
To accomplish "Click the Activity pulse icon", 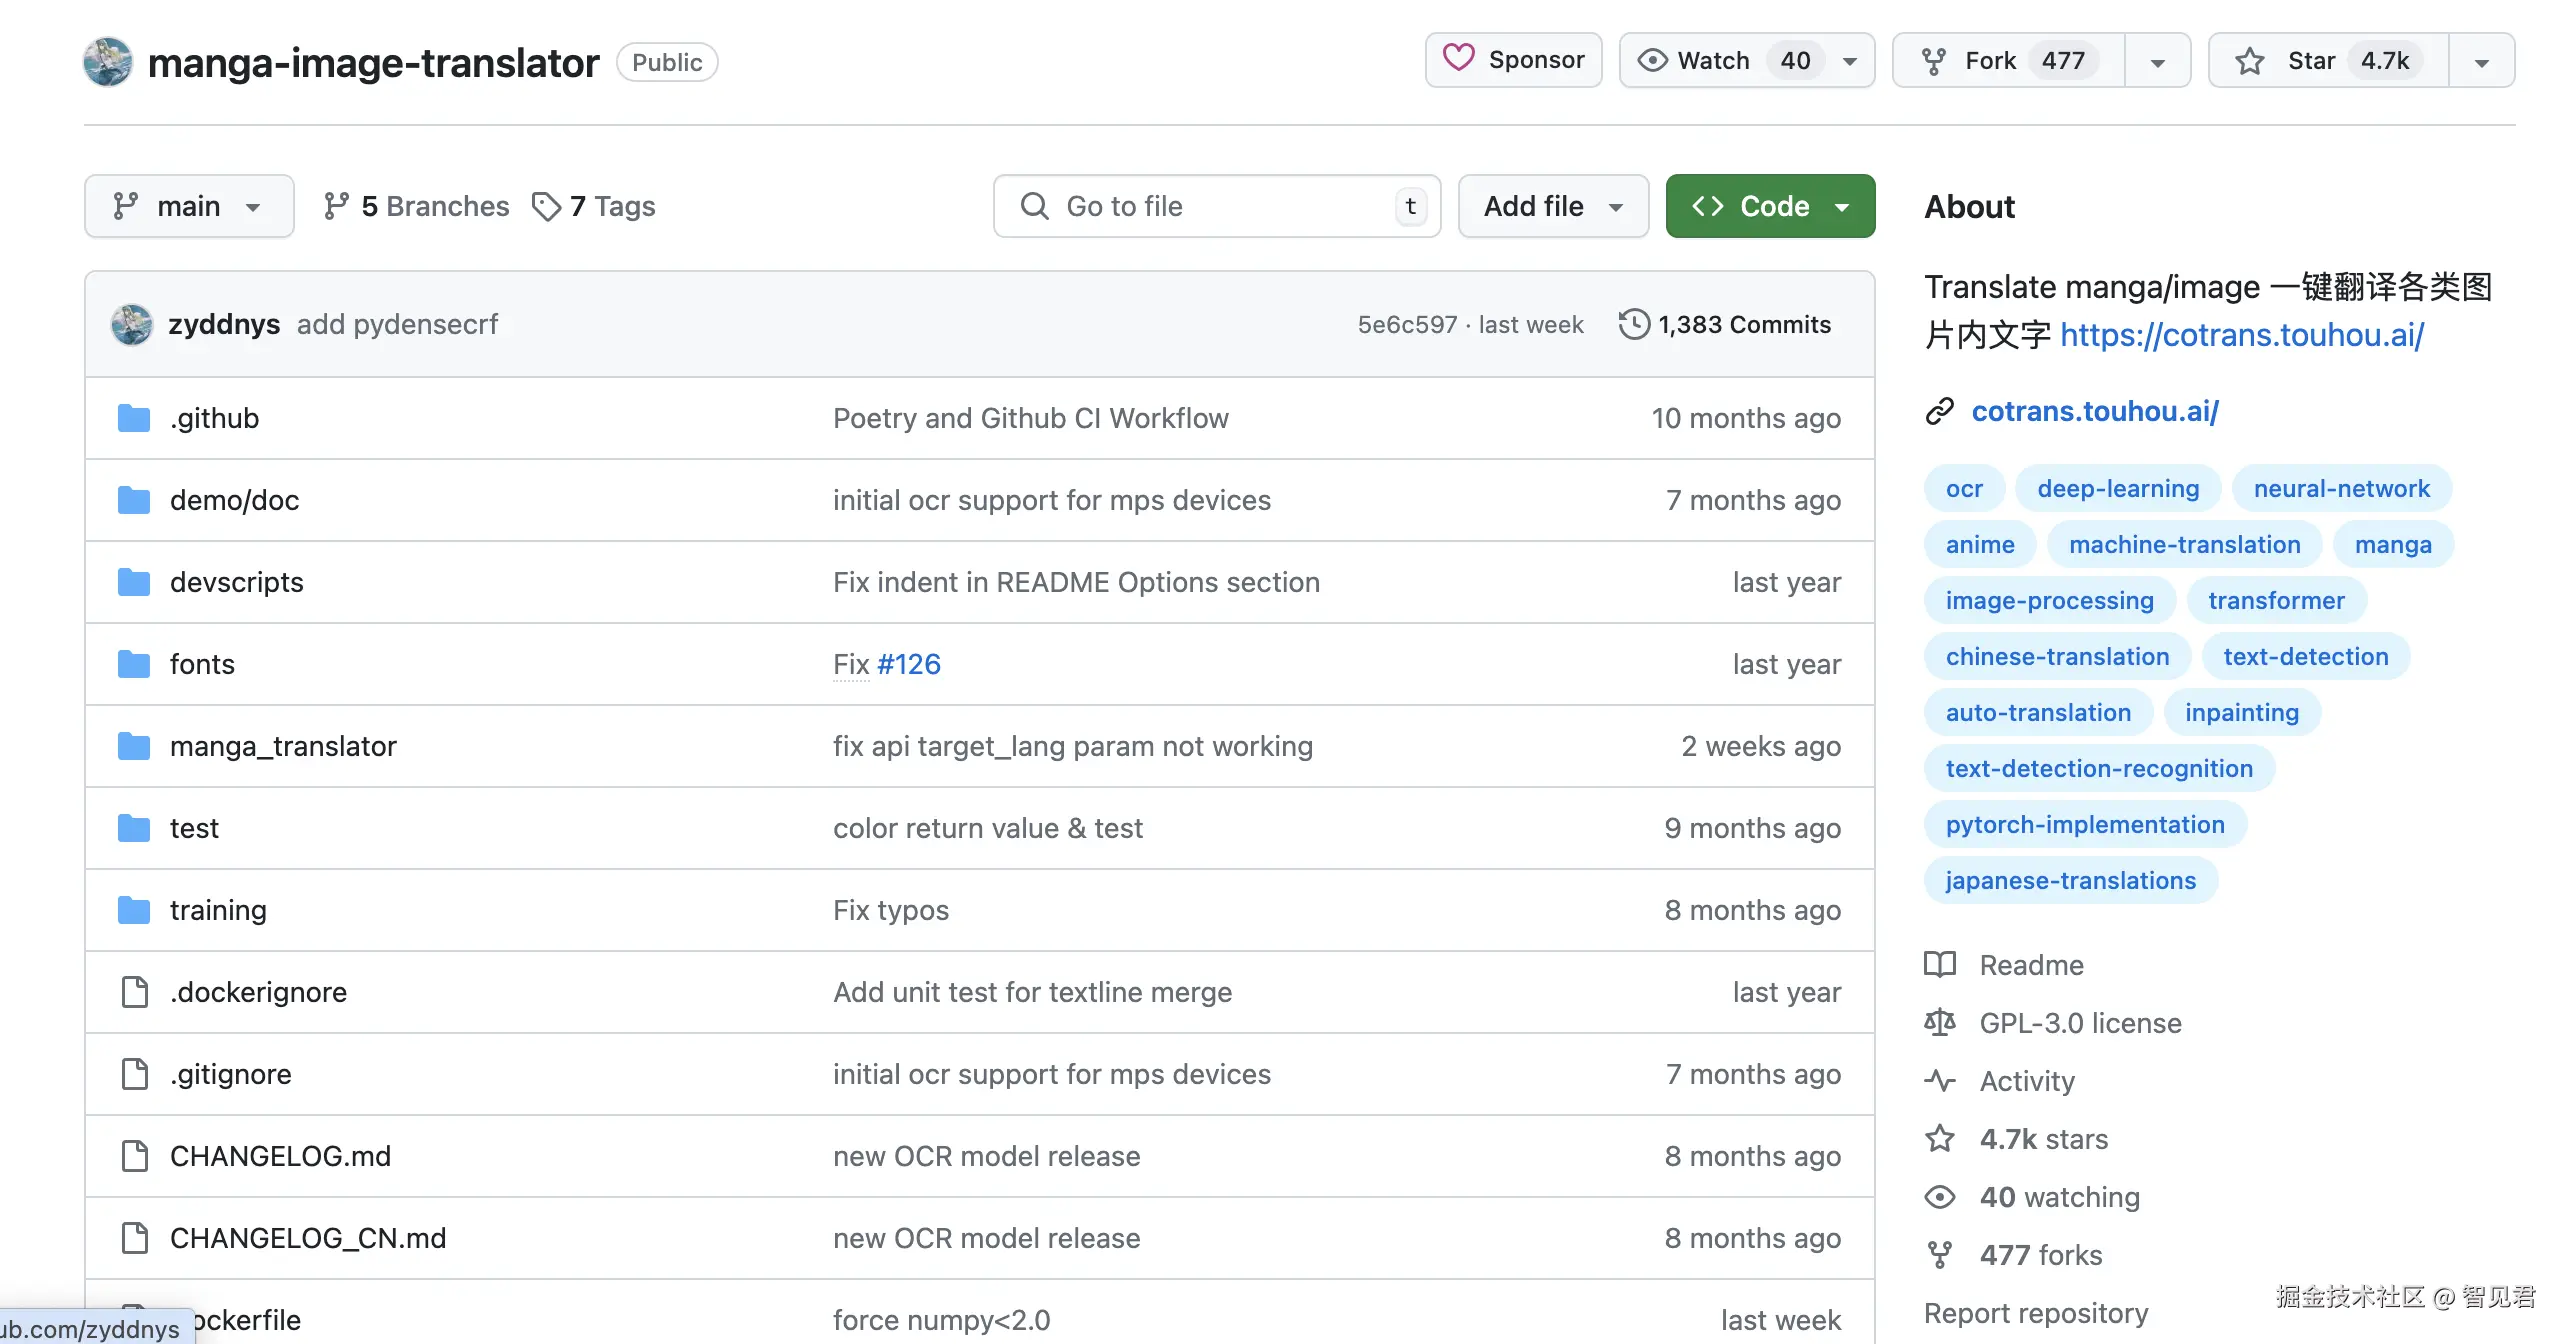I will pos(1940,1081).
